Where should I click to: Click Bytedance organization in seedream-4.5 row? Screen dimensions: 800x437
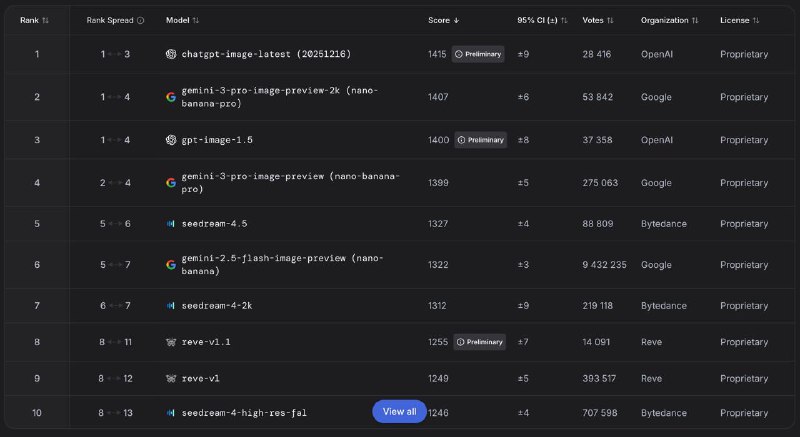coord(664,223)
